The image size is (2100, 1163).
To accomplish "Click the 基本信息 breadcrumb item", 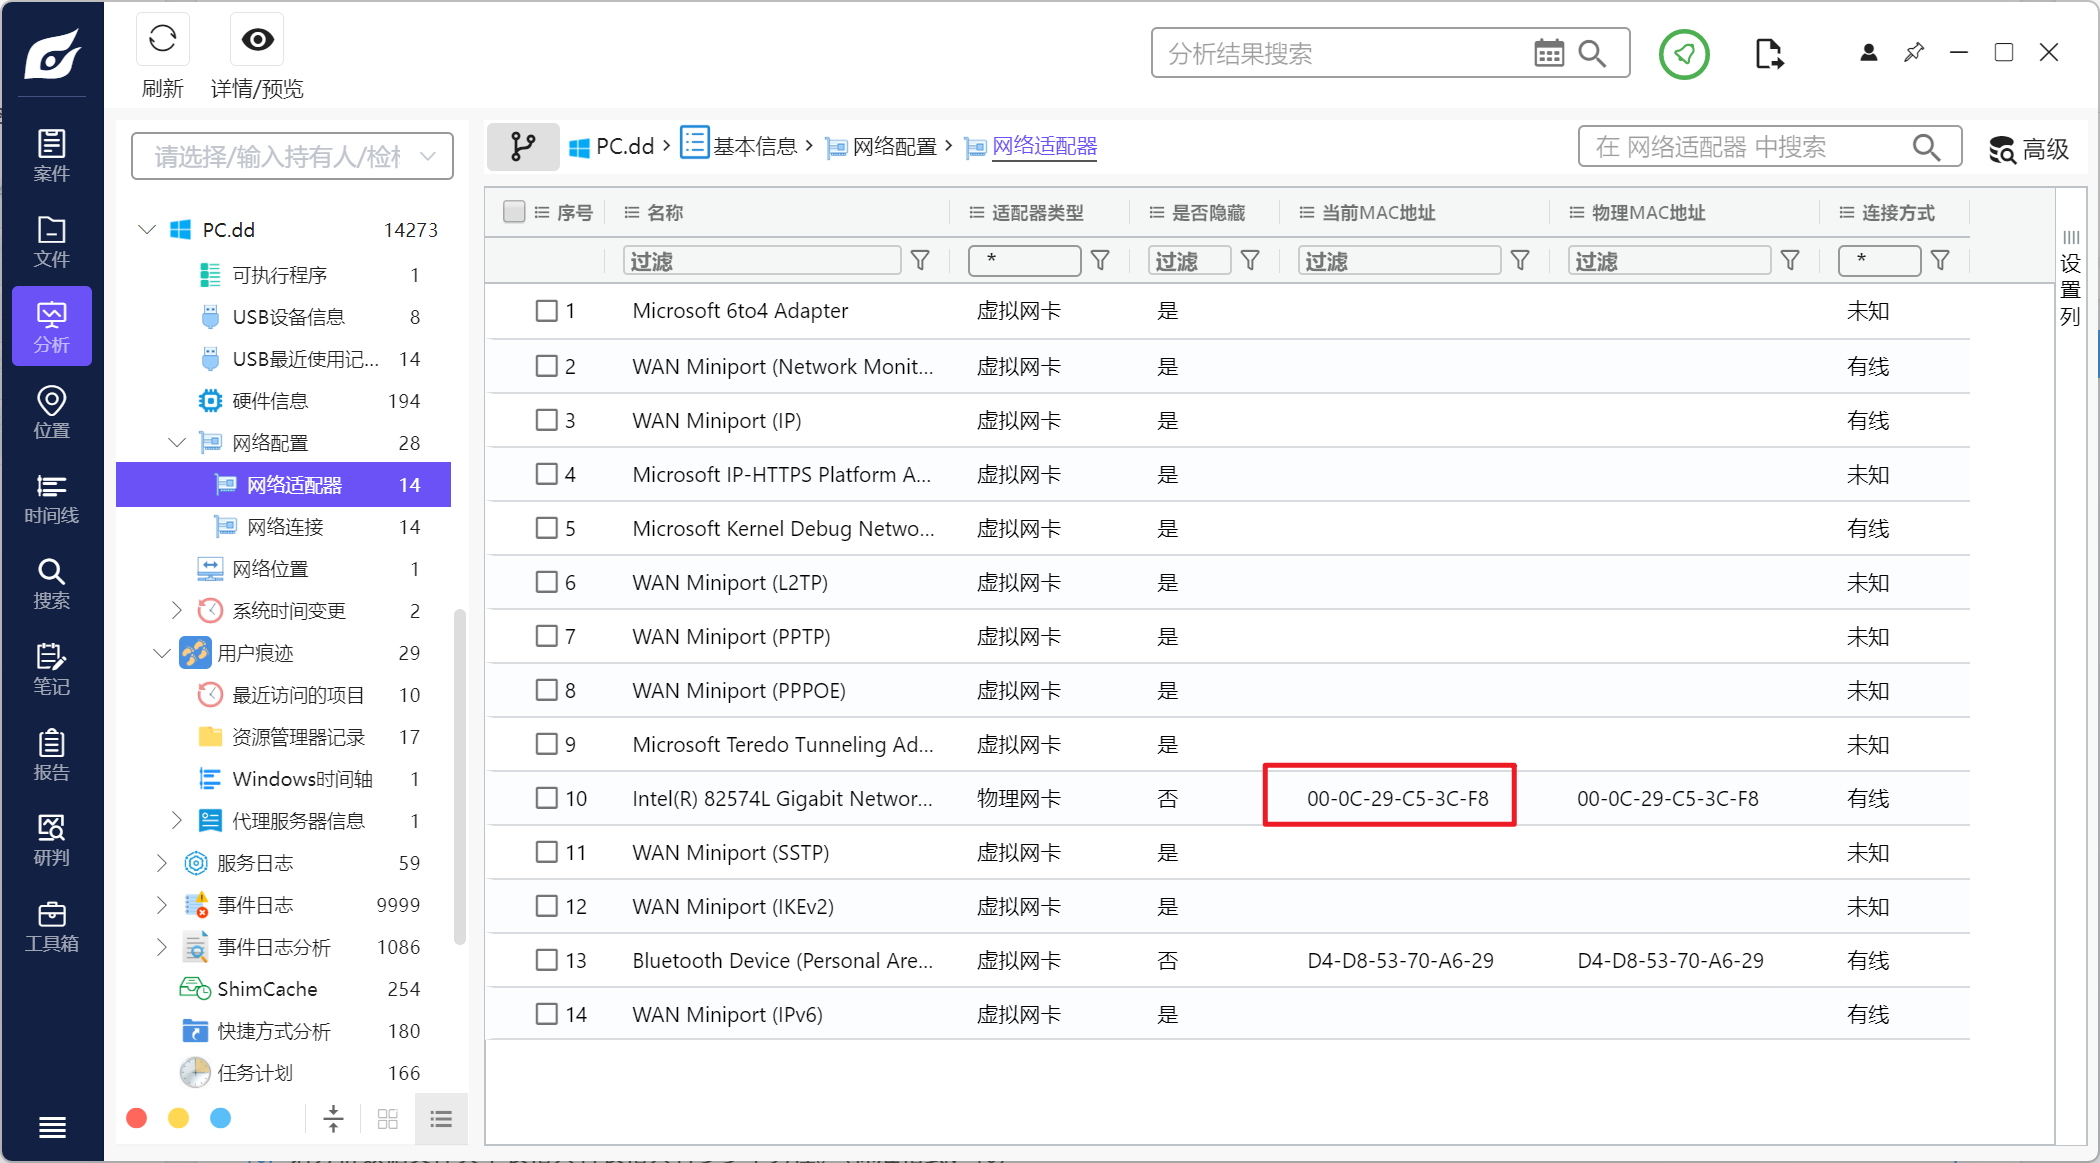I will pyautogui.click(x=755, y=147).
